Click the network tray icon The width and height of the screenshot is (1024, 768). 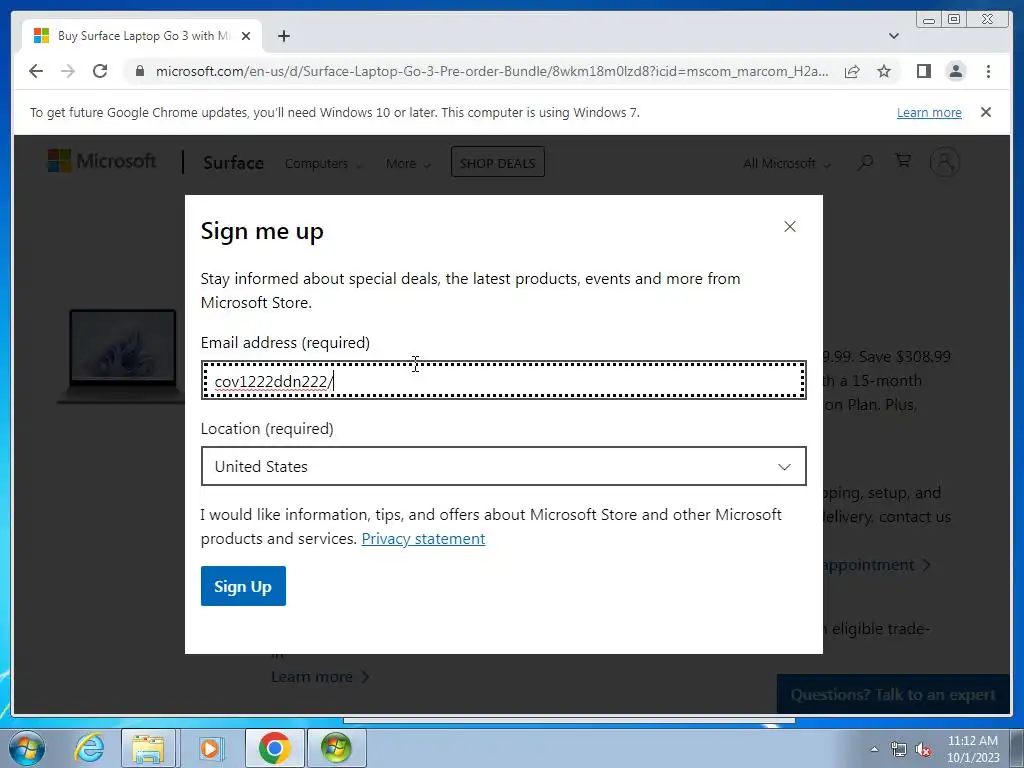[899, 749]
